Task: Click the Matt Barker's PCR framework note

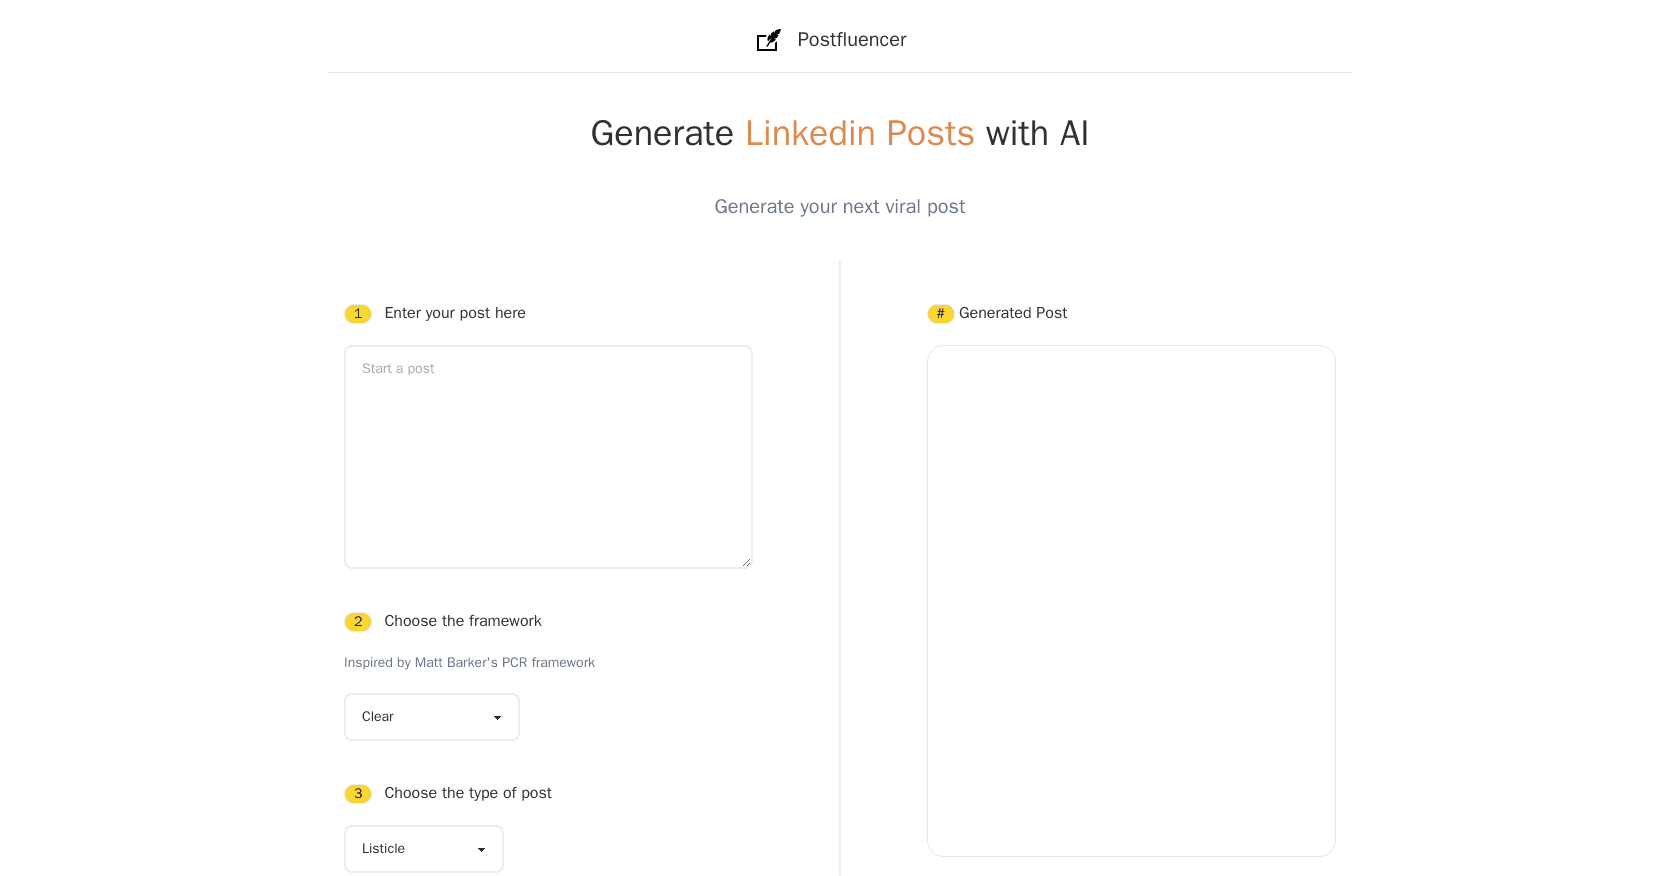Action: 469,662
